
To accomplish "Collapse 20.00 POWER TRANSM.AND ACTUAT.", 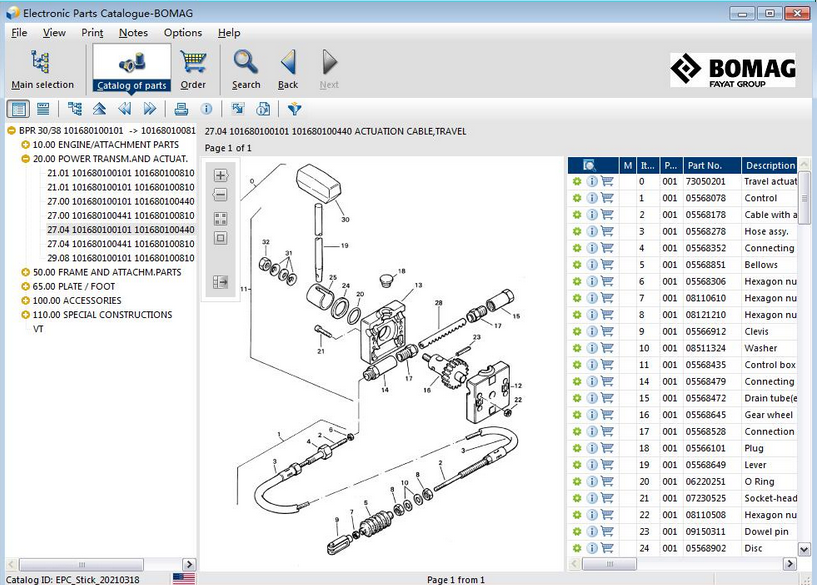I will (25, 159).
